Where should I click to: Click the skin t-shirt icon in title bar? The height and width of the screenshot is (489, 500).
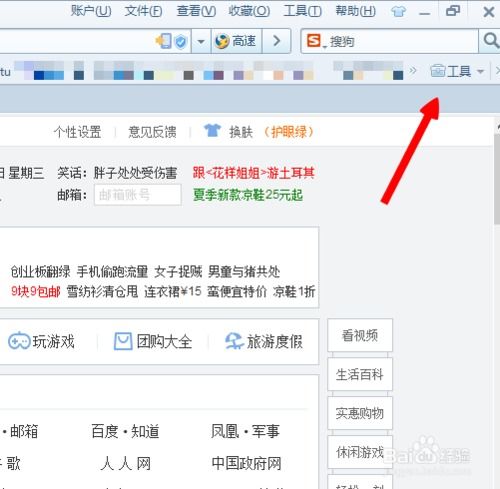click(x=398, y=12)
